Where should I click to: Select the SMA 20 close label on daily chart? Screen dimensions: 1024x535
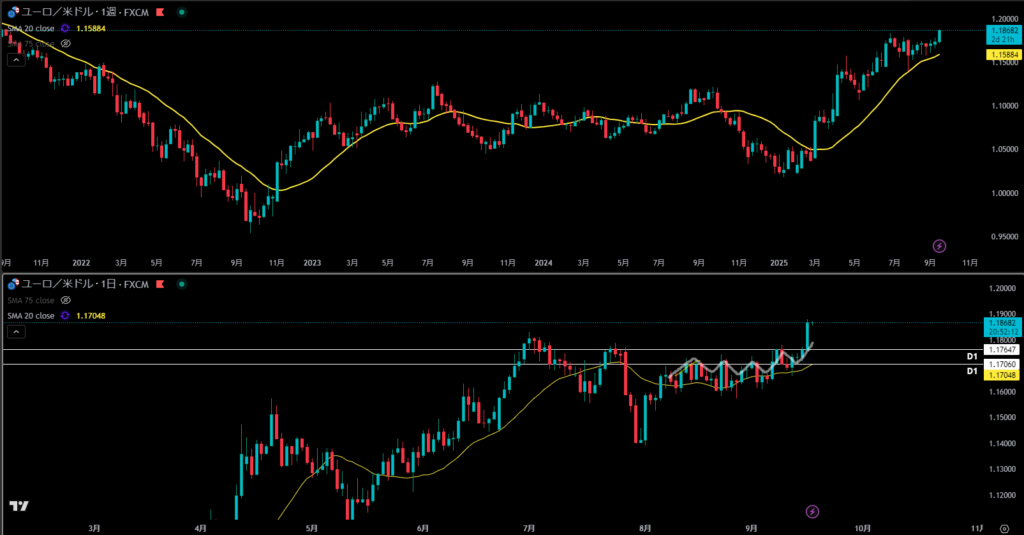coord(30,315)
